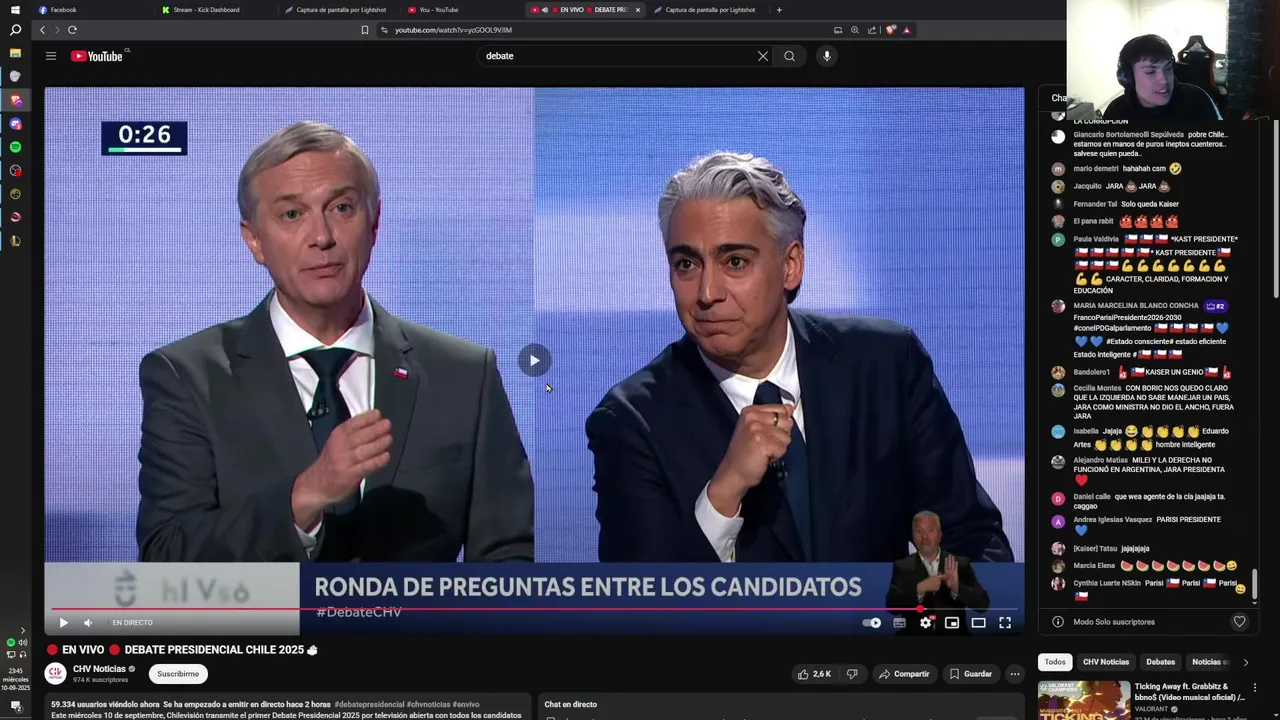Click the #chvnoticias hashtag link
This screenshot has width=1280, height=720.
click(x=428, y=704)
